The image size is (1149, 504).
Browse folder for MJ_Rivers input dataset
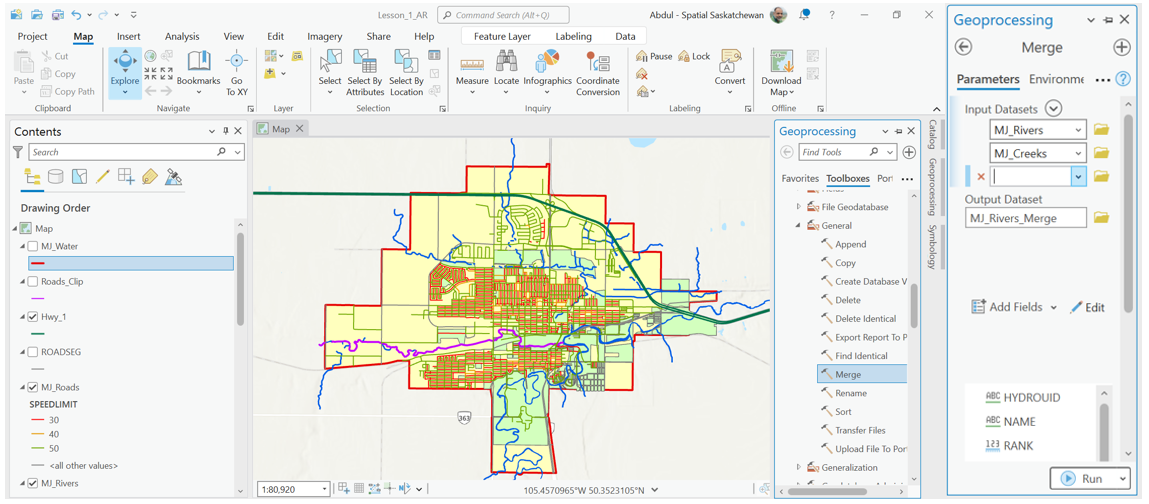(1101, 130)
